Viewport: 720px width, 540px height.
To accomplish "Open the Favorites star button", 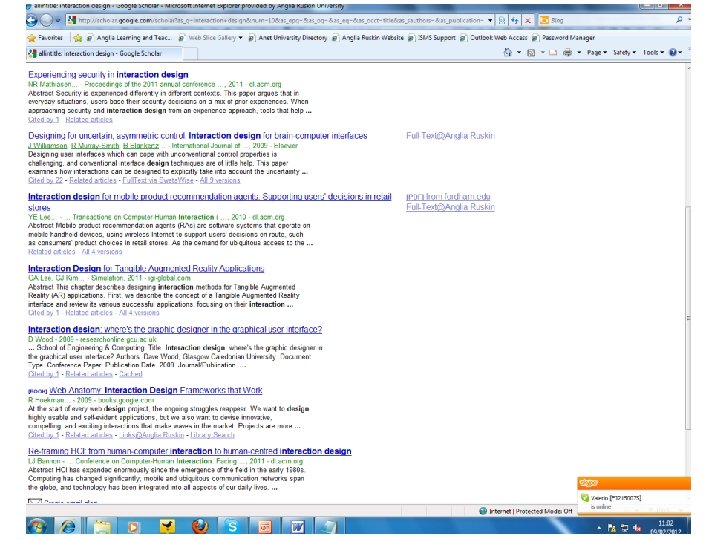I will click(45, 38).
